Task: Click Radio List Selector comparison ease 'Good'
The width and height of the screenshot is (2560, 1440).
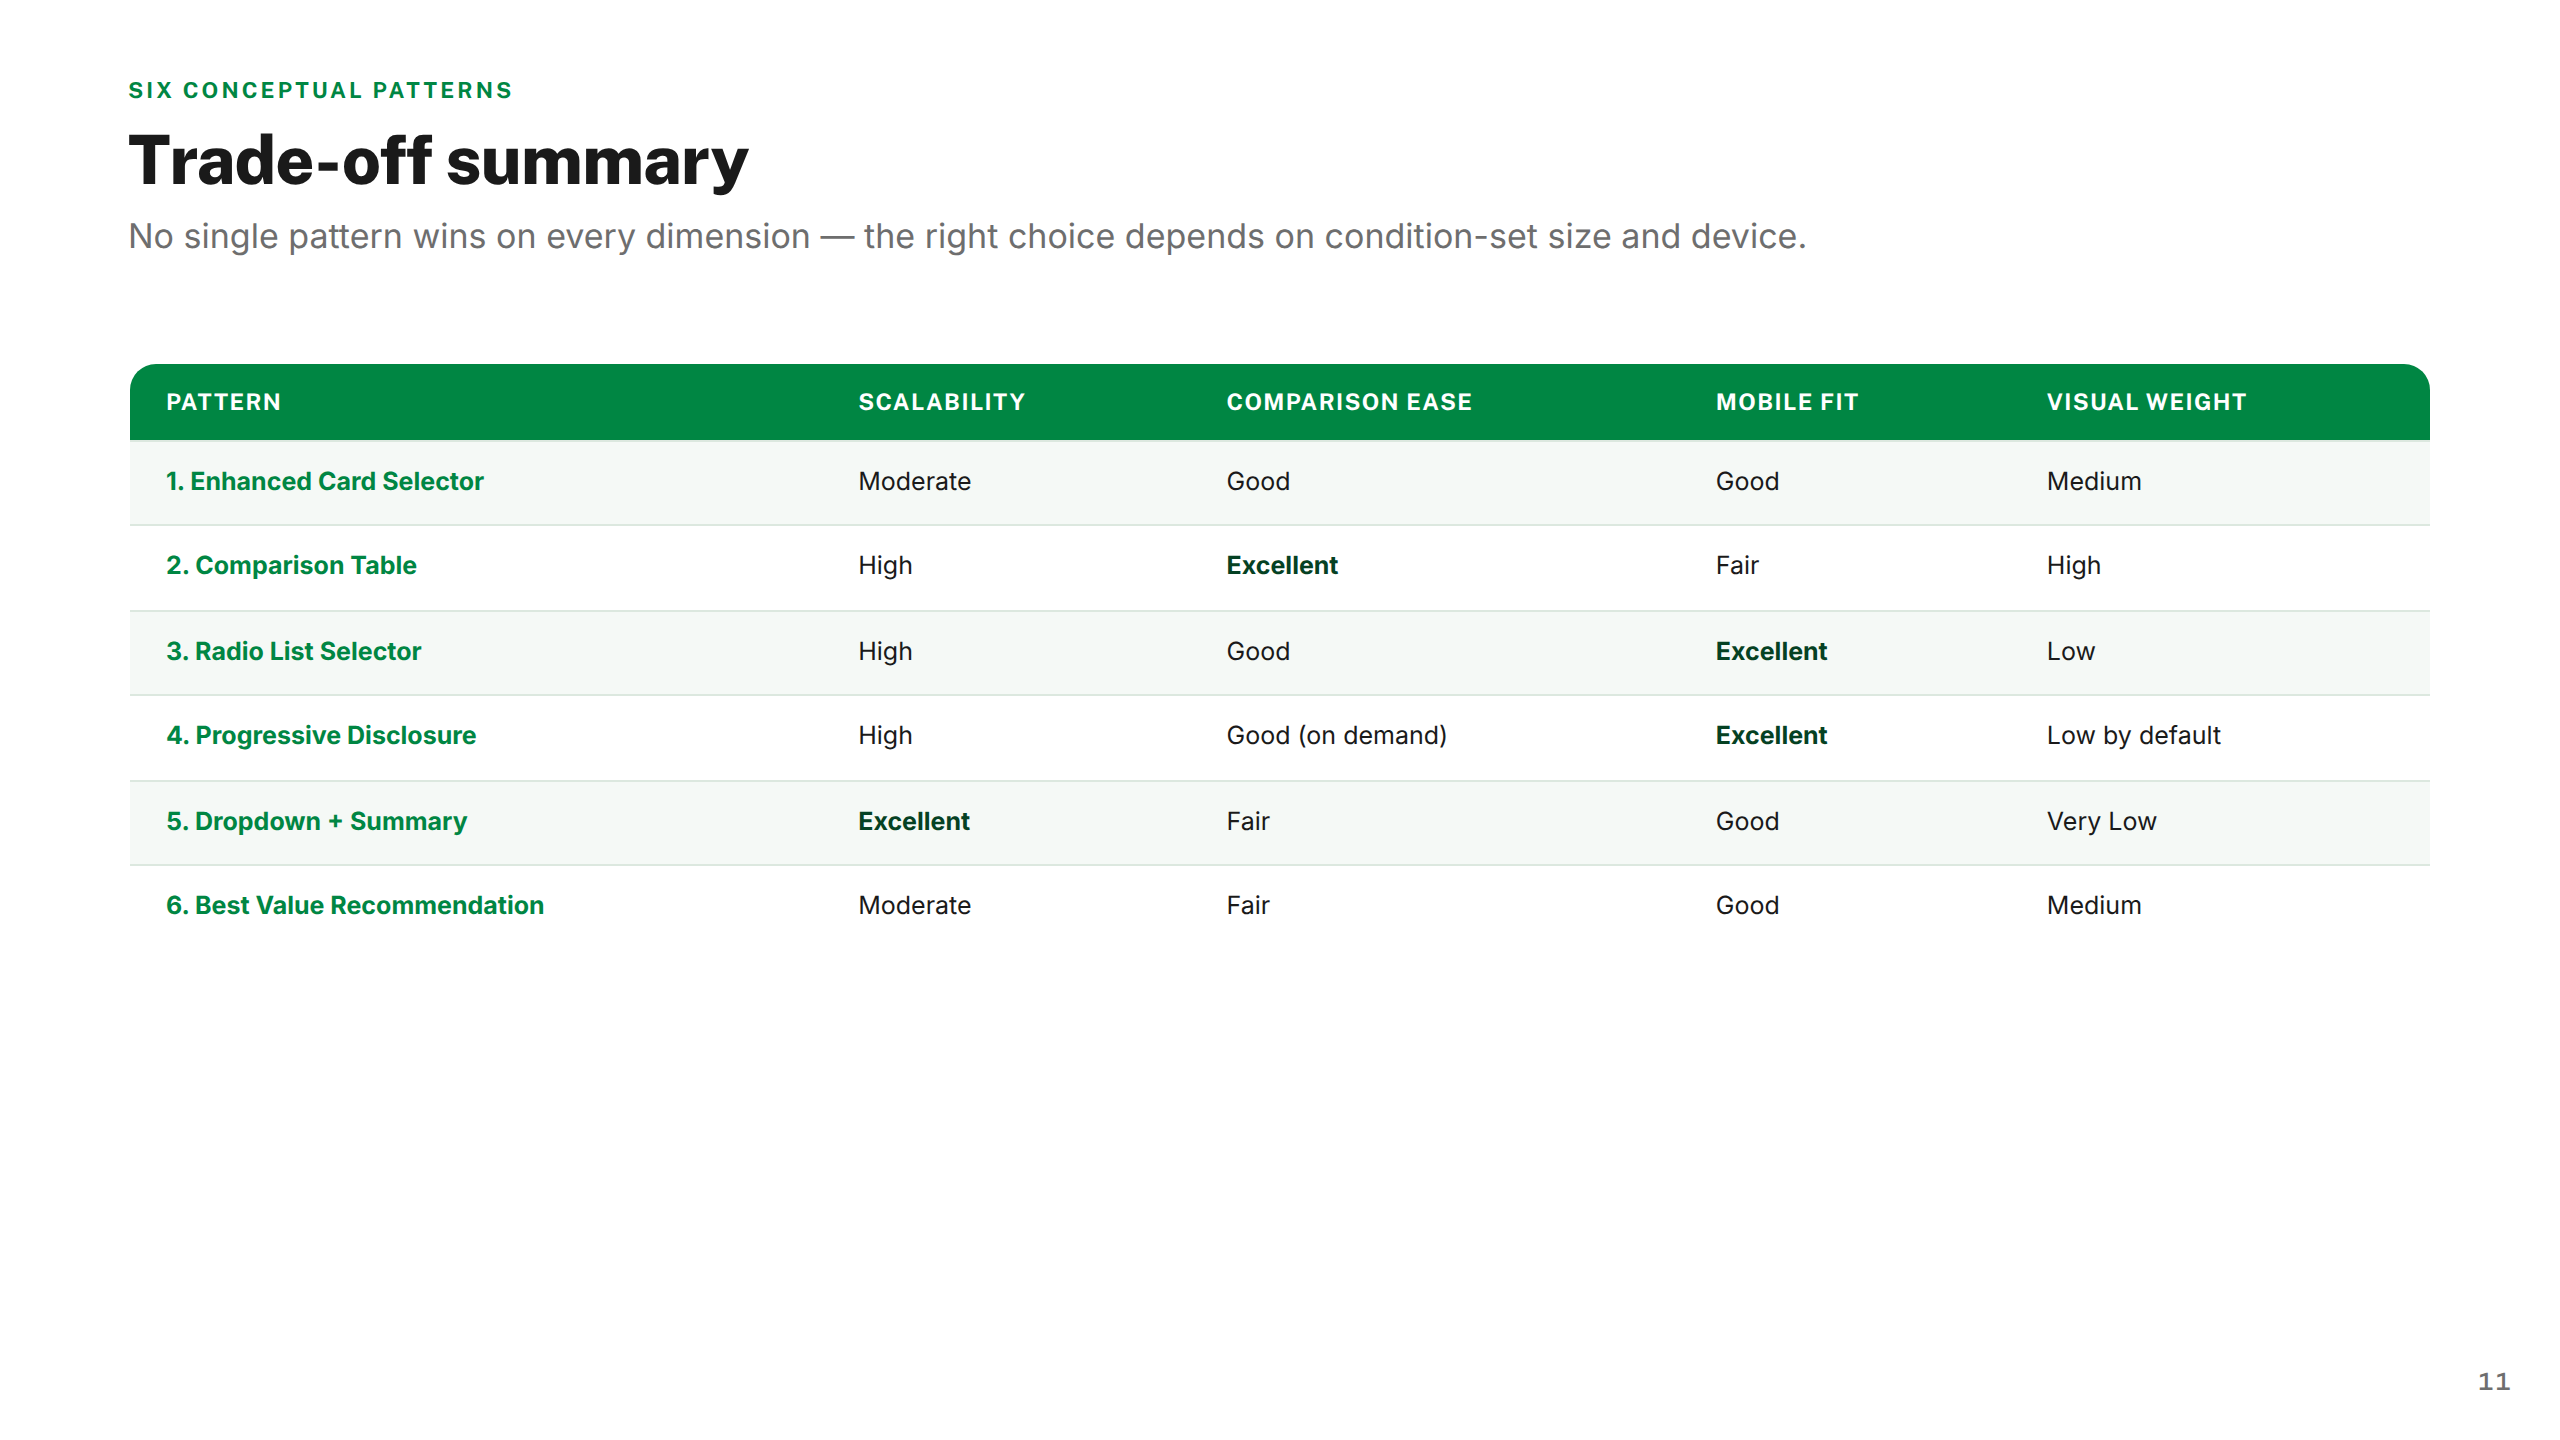Action: (1258, 651)
